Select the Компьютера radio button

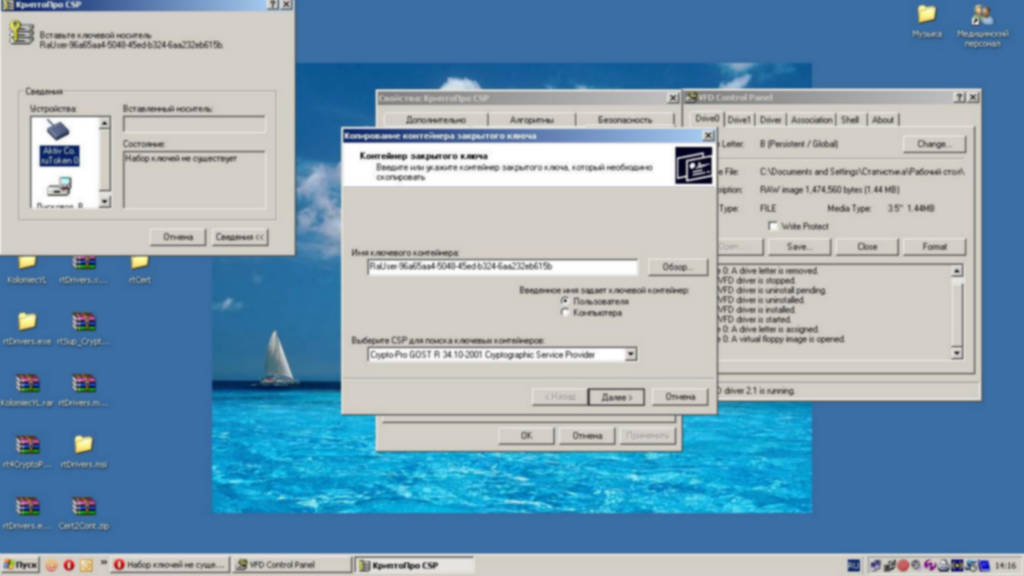pos(566,313)
